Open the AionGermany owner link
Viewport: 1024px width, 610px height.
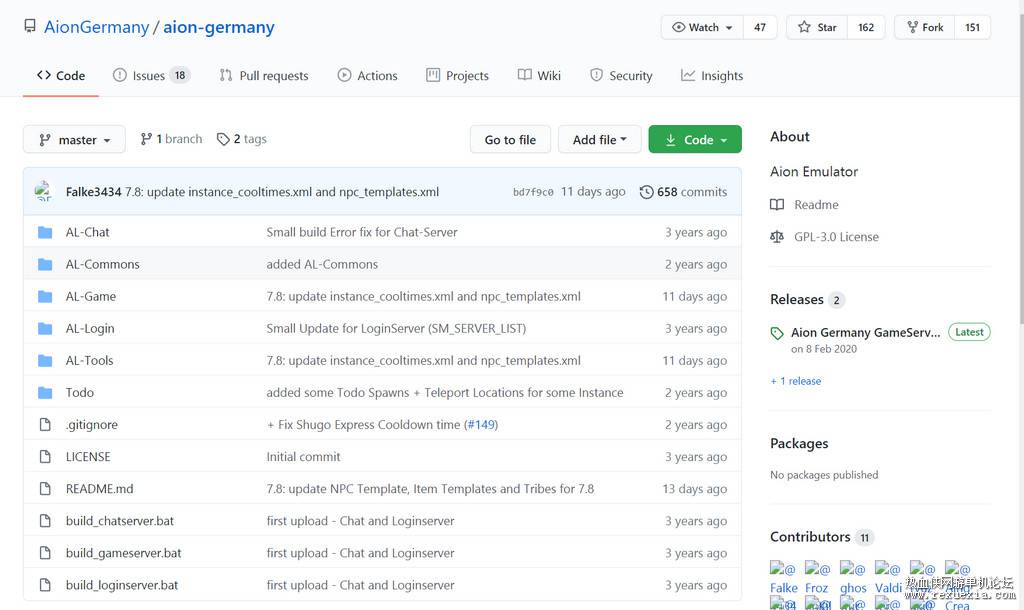pos(96,27)
